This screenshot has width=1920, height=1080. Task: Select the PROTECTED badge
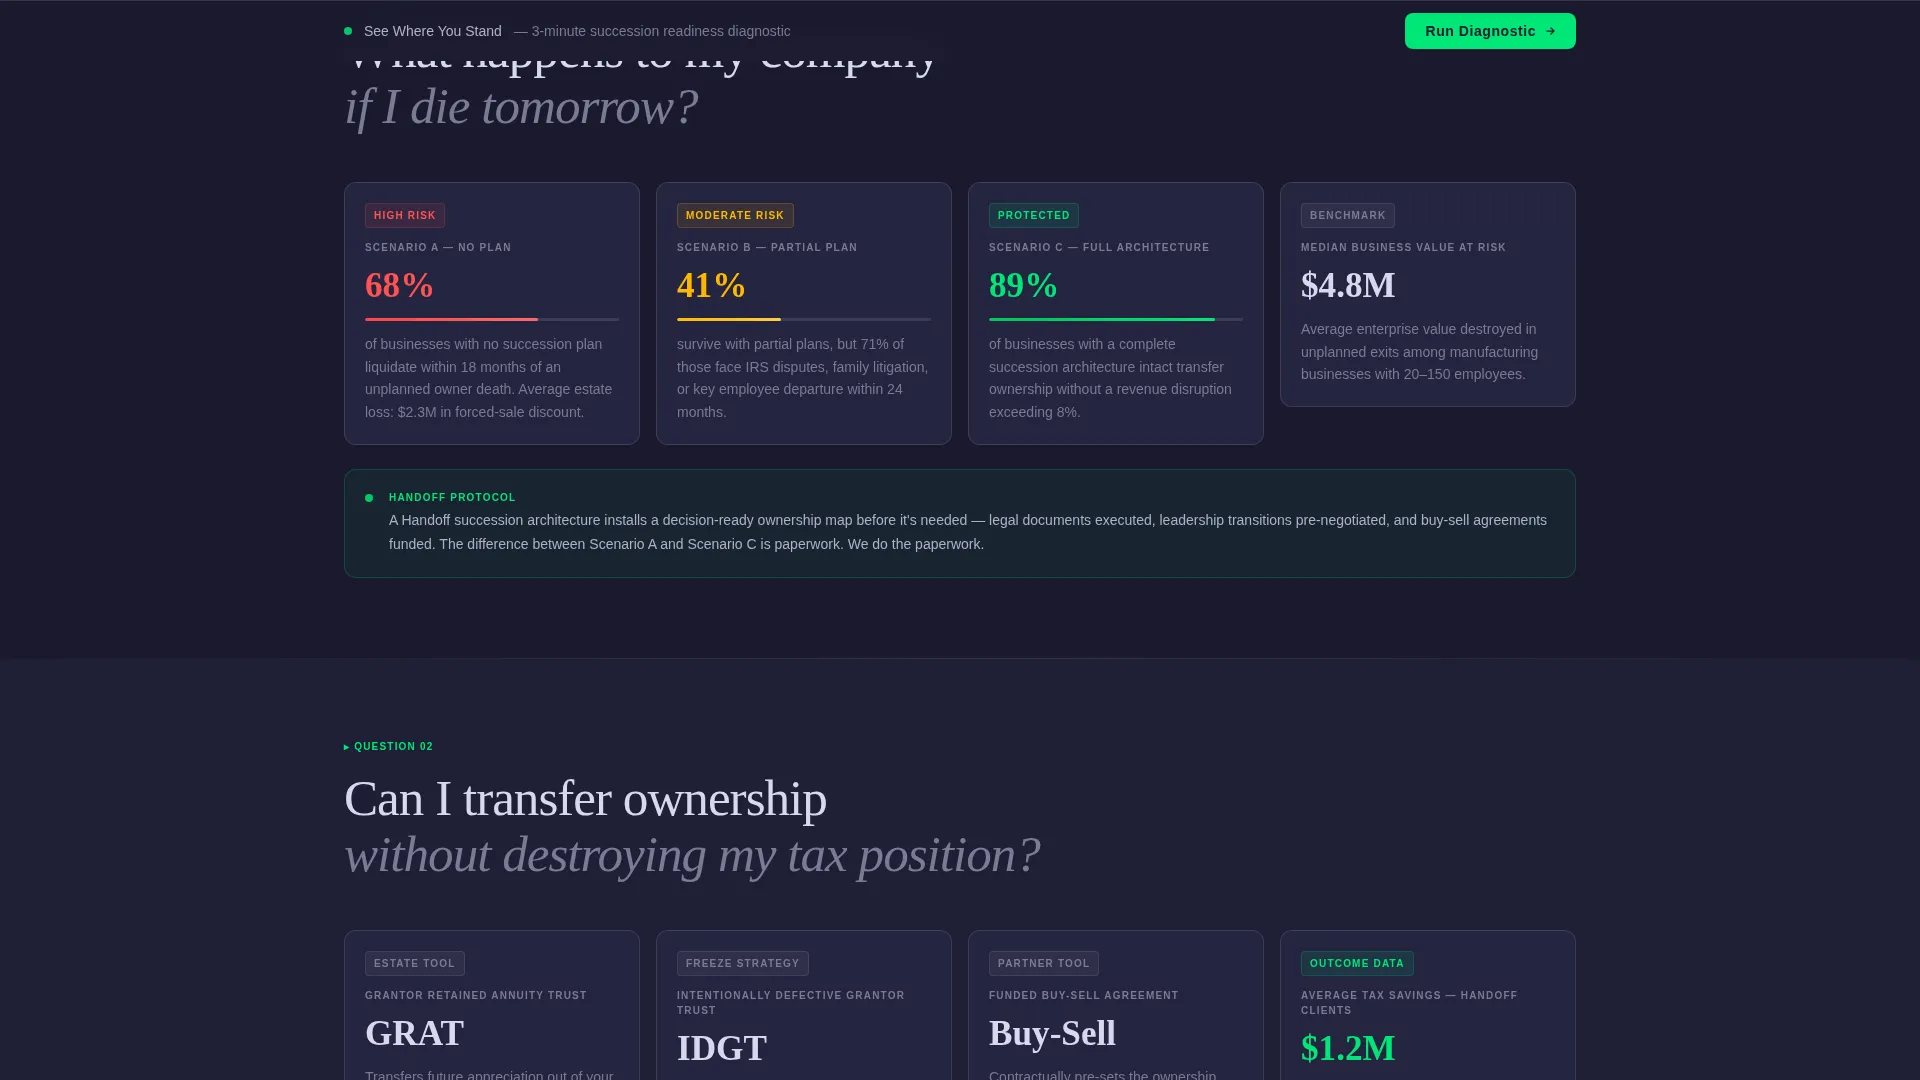[1034, 216]
